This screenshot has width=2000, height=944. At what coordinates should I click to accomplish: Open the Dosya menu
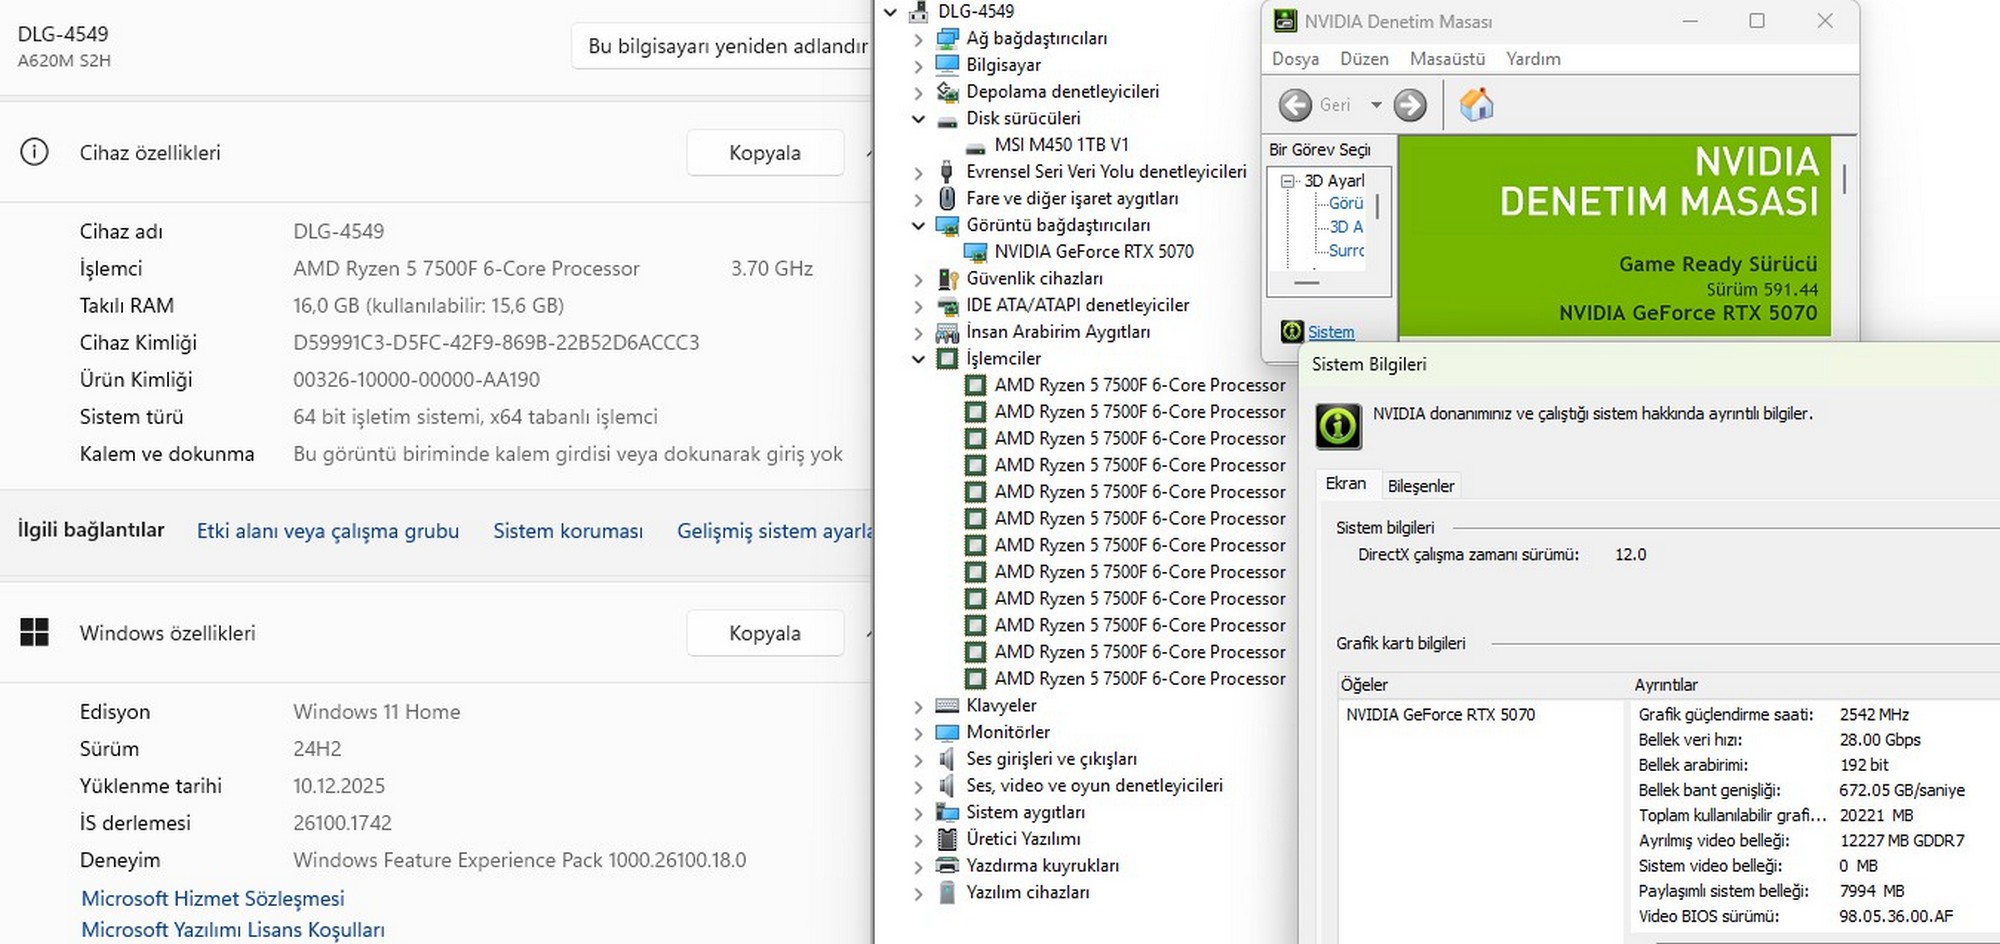1295,59
